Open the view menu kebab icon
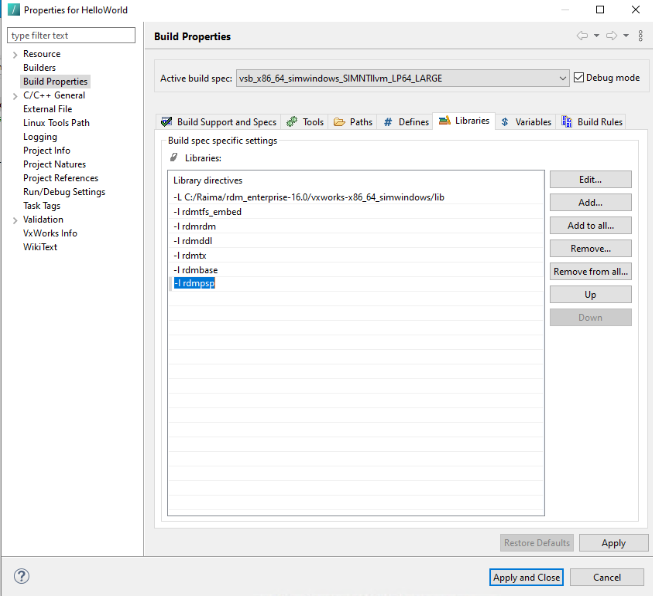 click(640, 36)
